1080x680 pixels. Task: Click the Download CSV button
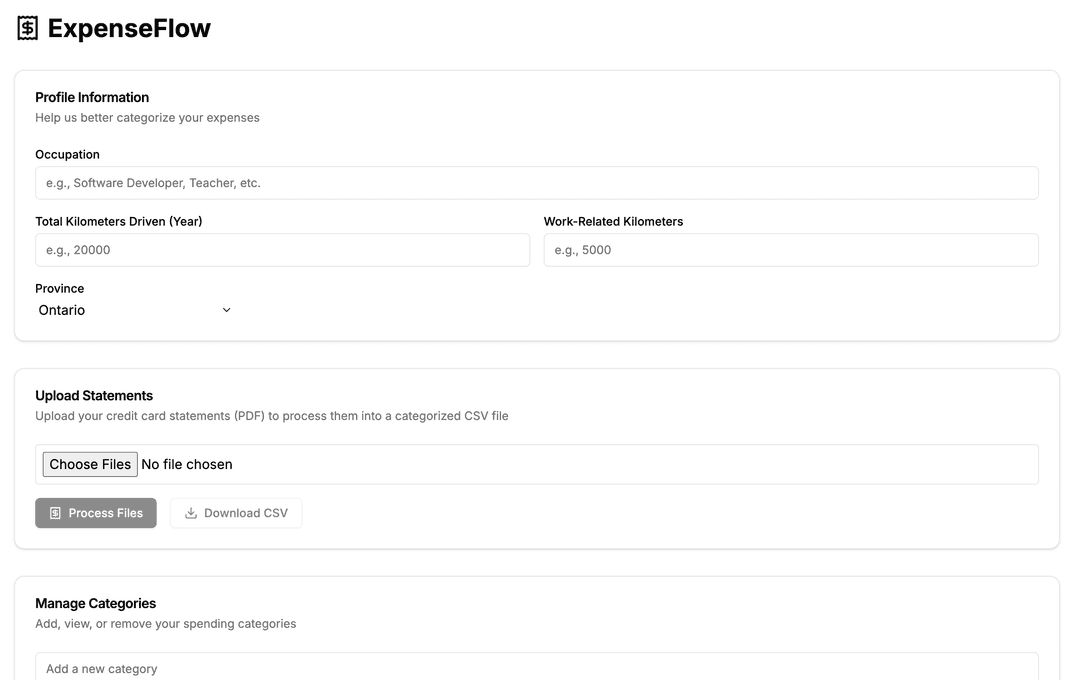236,513
